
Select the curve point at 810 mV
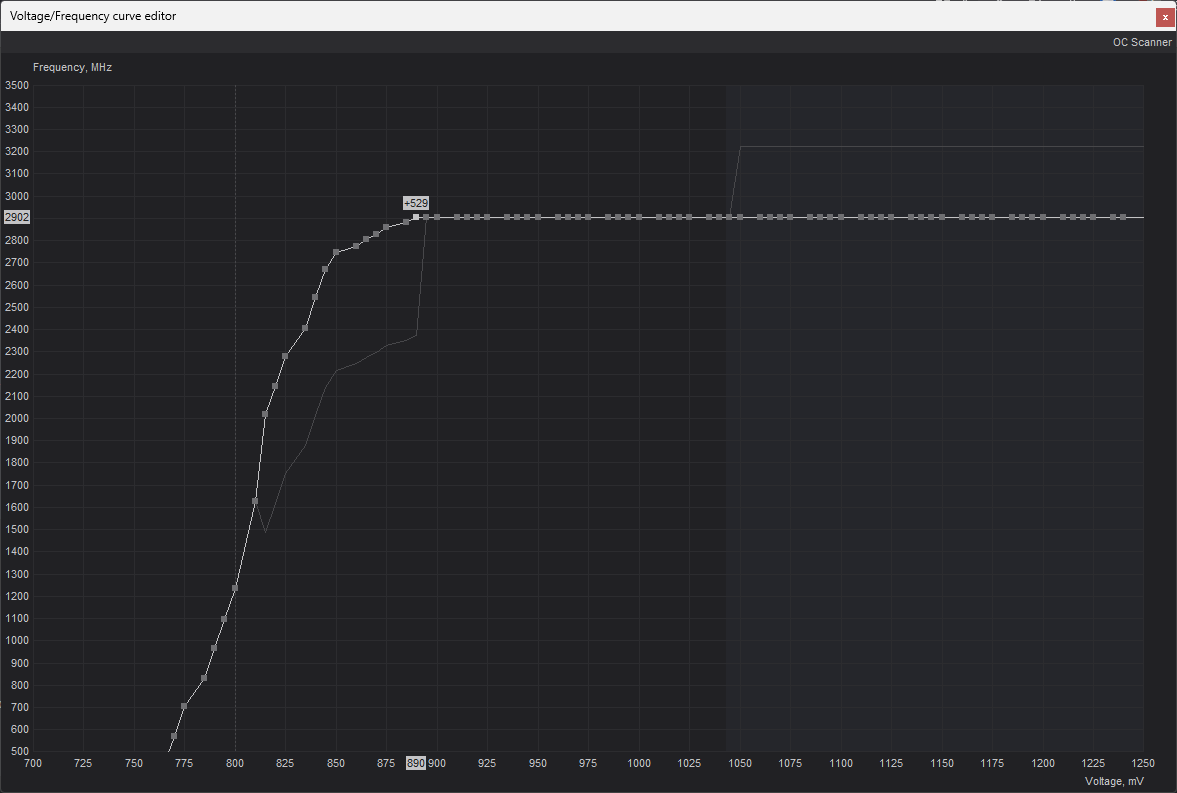point(255,501)
